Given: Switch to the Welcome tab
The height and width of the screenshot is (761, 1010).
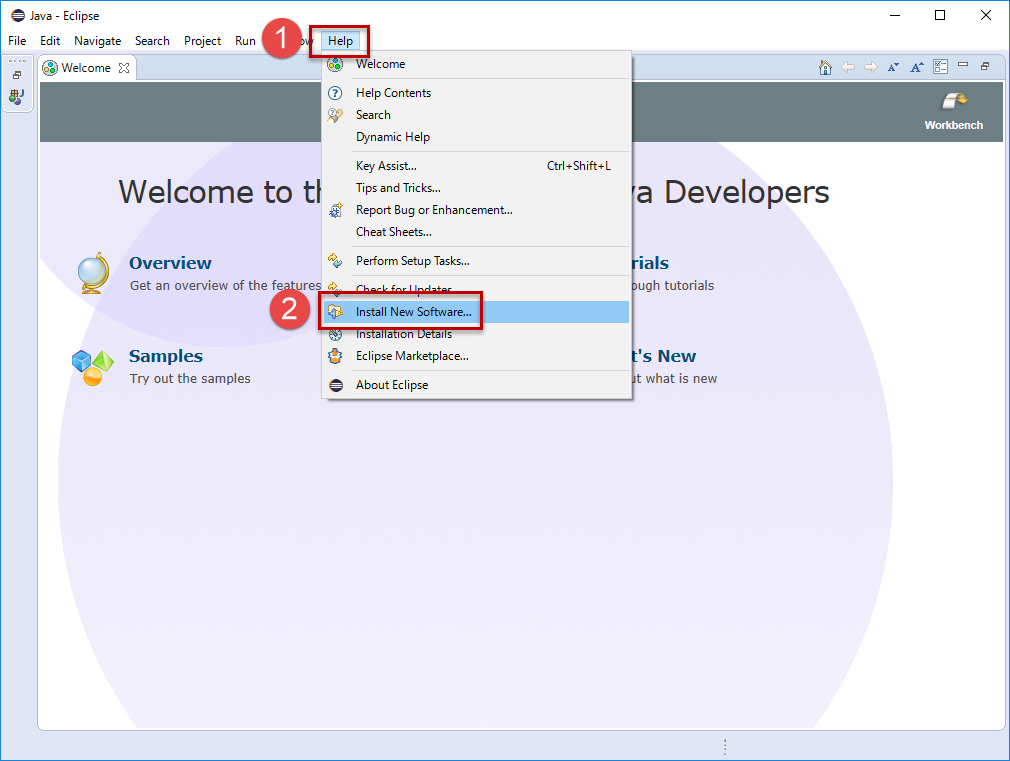Looking at the screenshot, I should (x=86, y=68).
